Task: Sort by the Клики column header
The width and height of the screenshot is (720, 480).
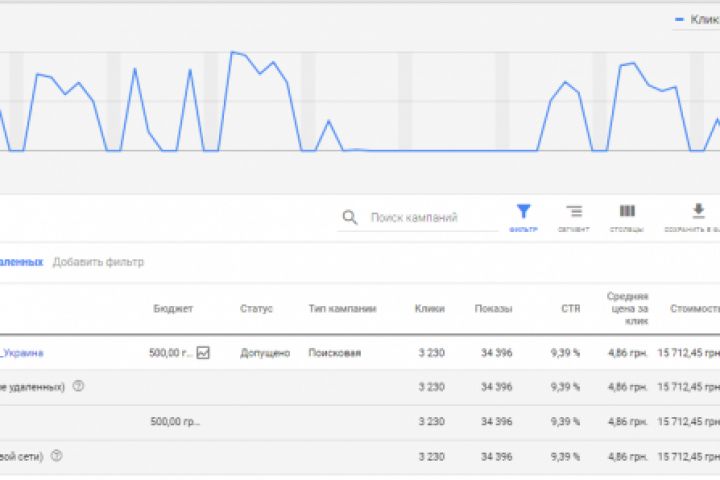Action: coord(429,309)
